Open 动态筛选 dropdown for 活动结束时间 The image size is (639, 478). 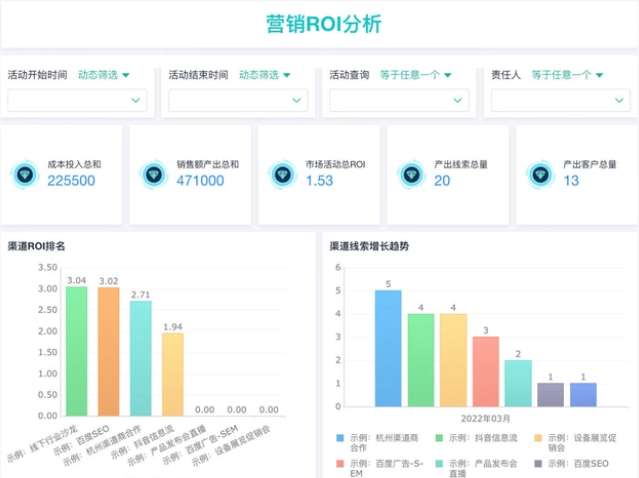click(x=264, y=75)
